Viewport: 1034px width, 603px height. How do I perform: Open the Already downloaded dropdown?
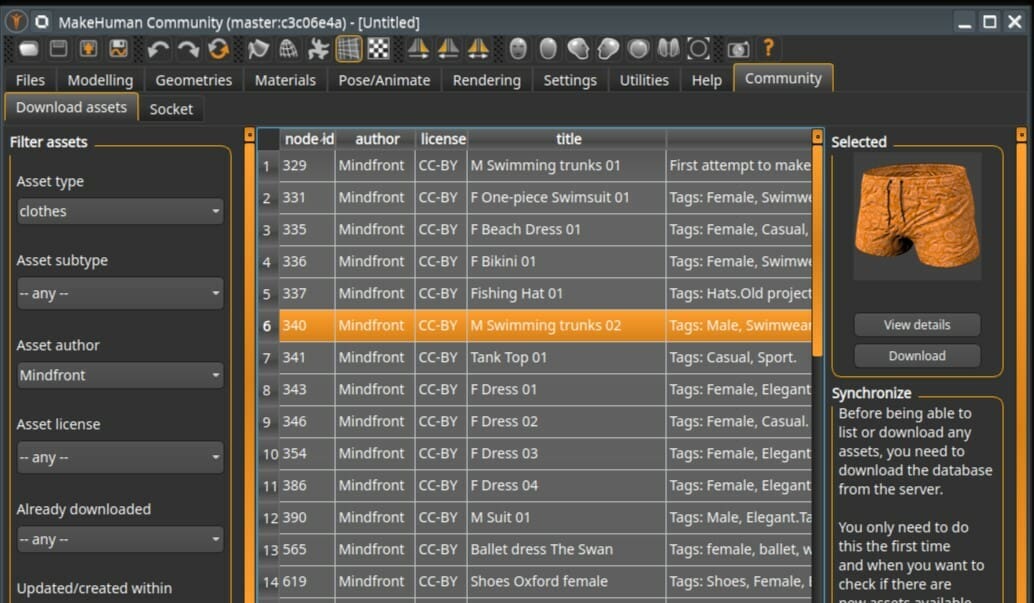coord(120,539)
